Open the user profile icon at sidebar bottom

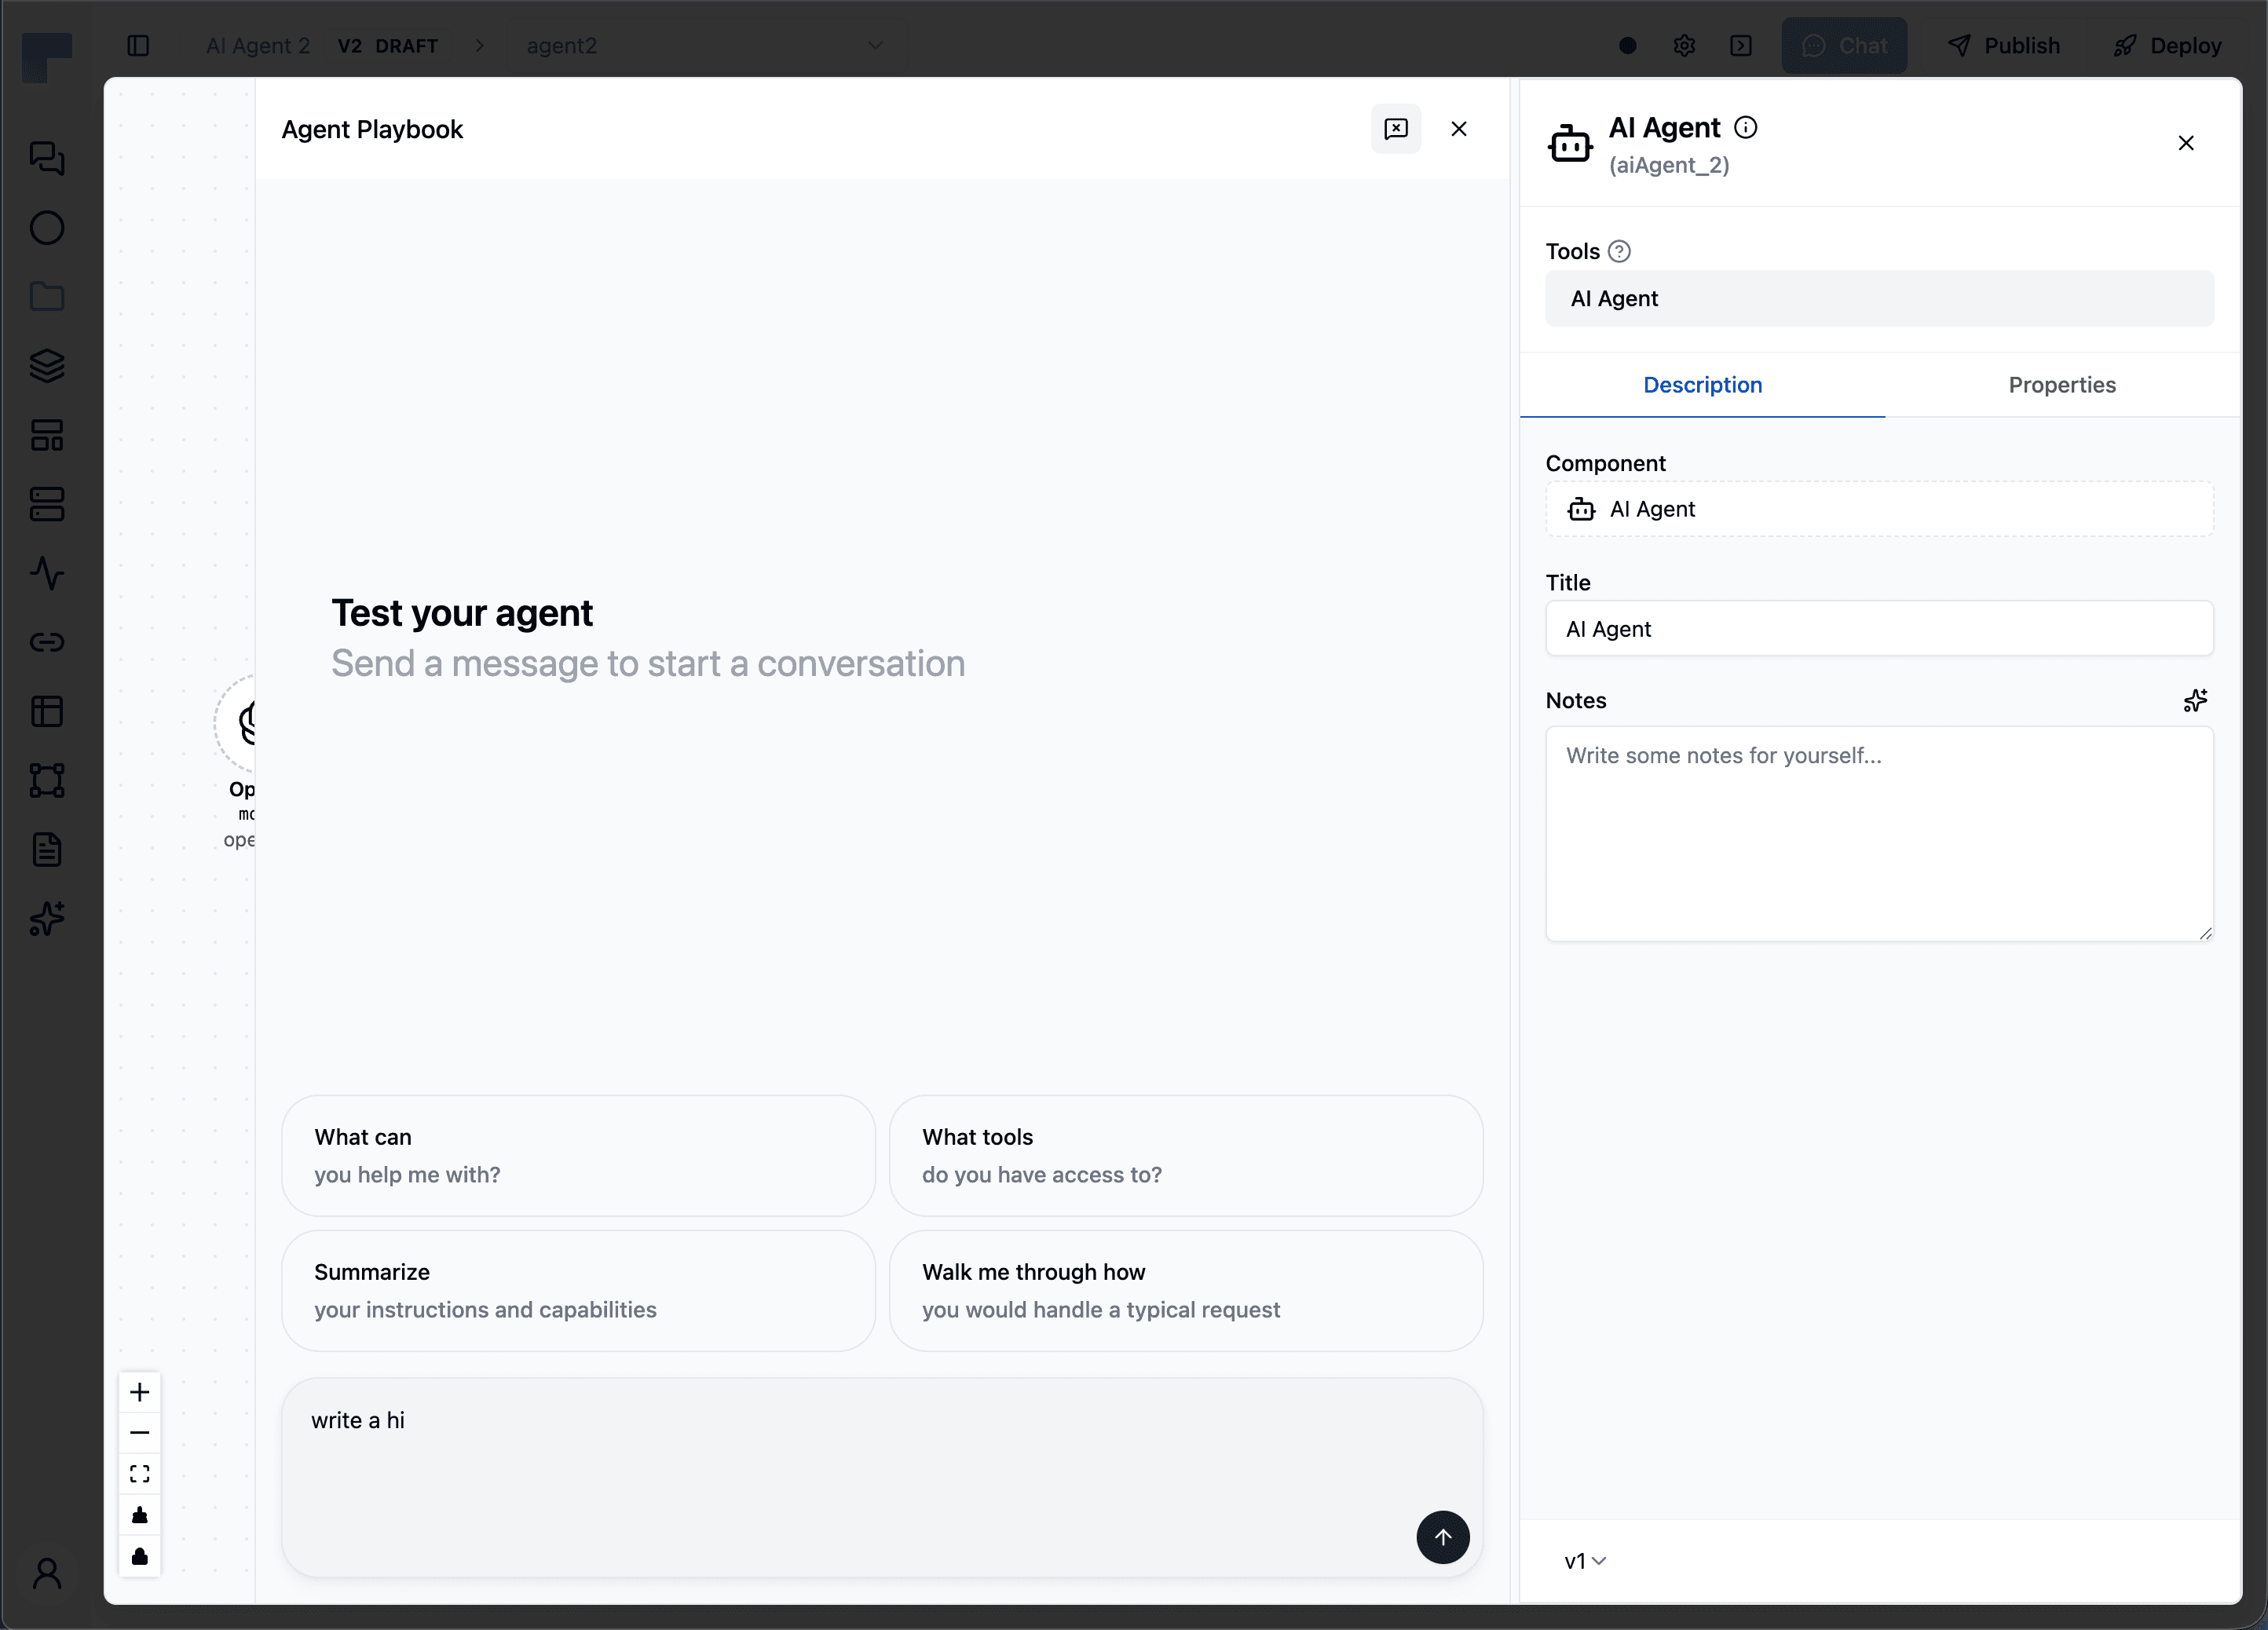tap(47, 1573)
